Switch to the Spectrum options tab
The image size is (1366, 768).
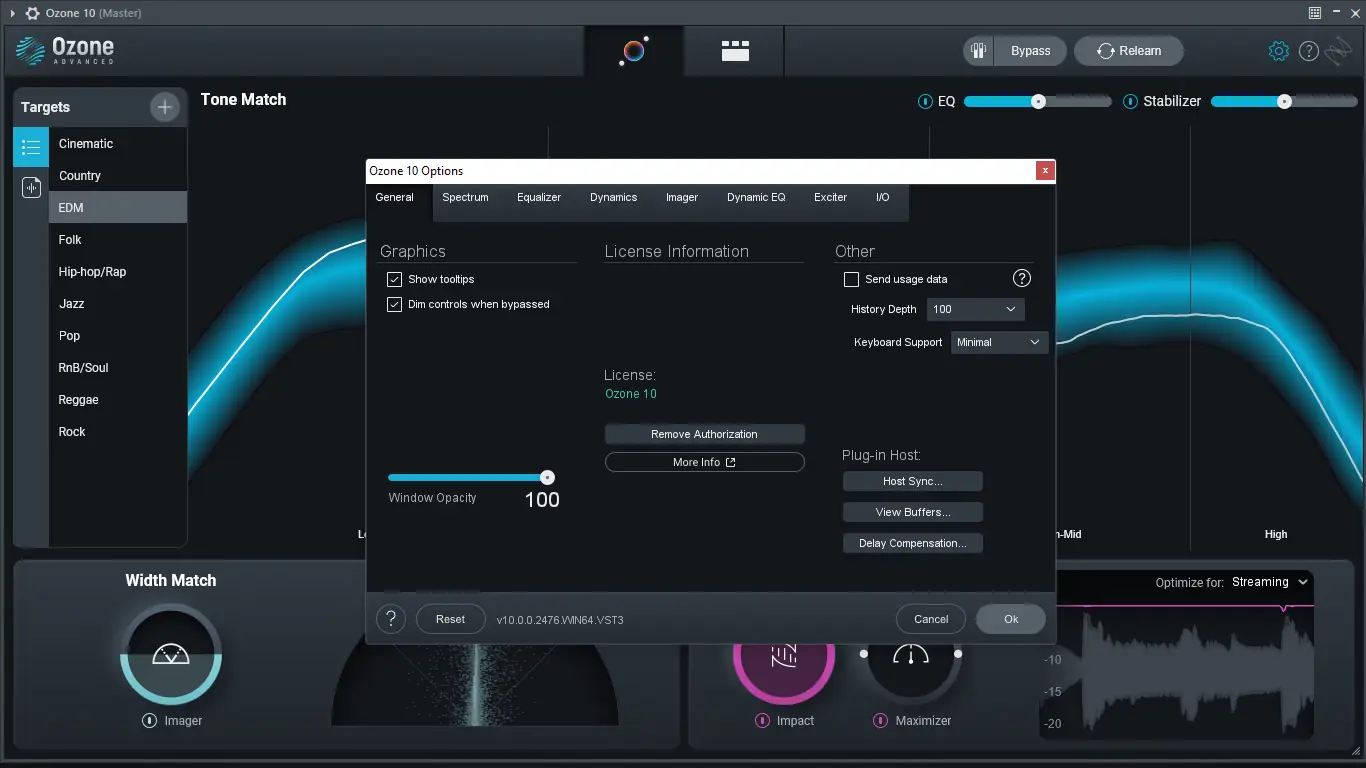(465, 197)
